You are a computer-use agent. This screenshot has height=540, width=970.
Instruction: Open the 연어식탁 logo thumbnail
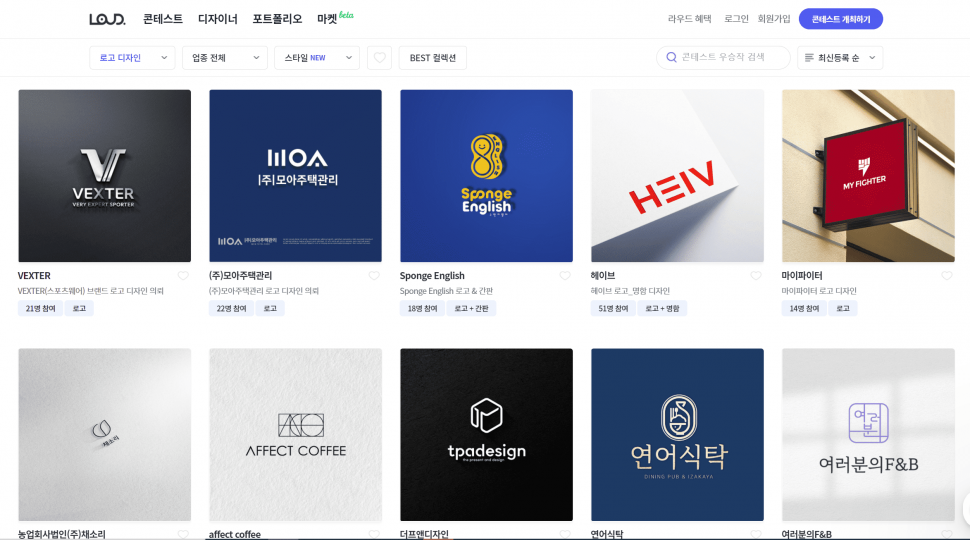tap(677, 435)
